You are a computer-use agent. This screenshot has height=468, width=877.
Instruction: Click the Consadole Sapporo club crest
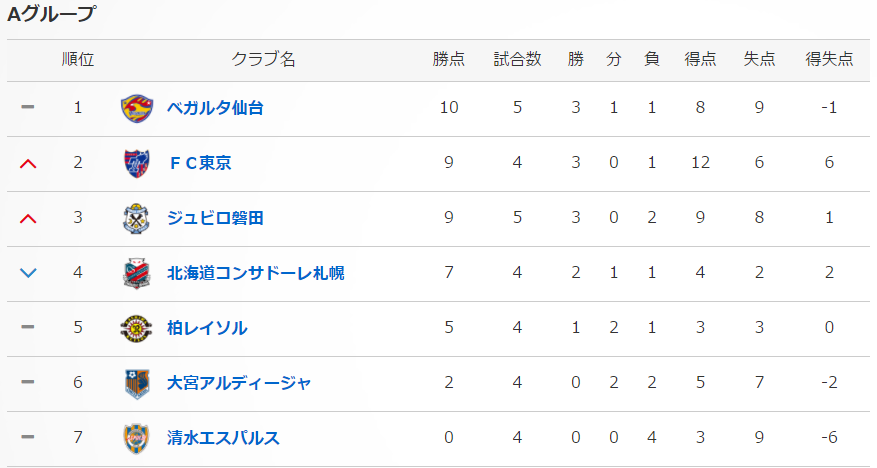pyautogui.click(x=137, y=273)
